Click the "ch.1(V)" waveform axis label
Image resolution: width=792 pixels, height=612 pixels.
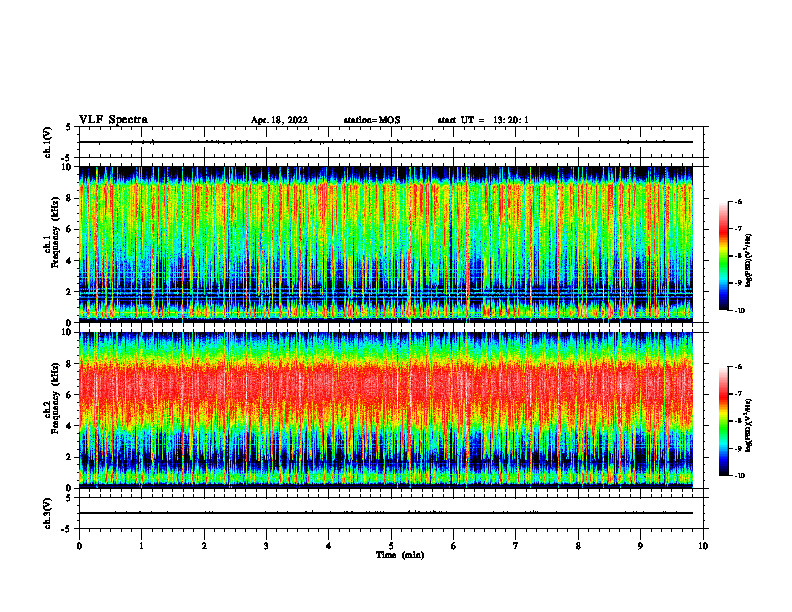coord(48,142)
